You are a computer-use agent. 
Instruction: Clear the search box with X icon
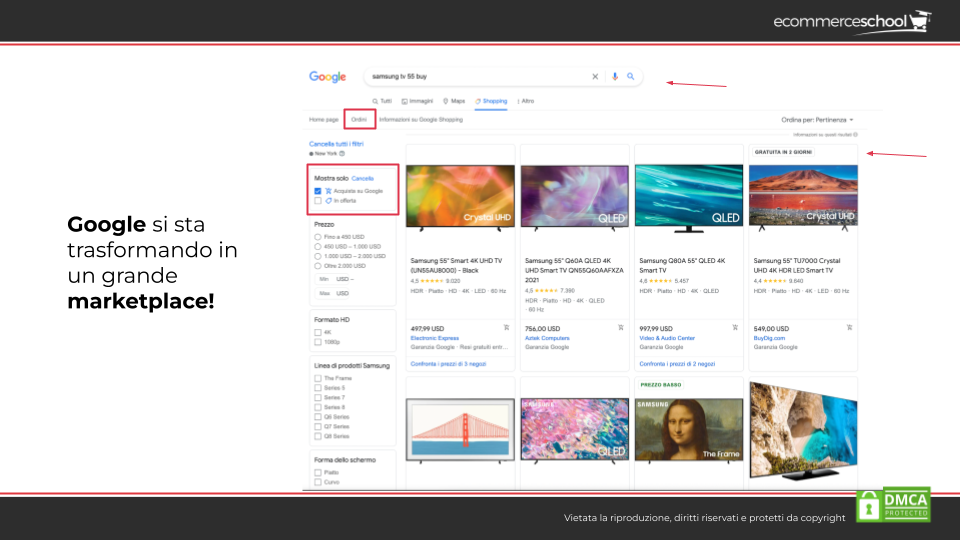pos(595,76)
